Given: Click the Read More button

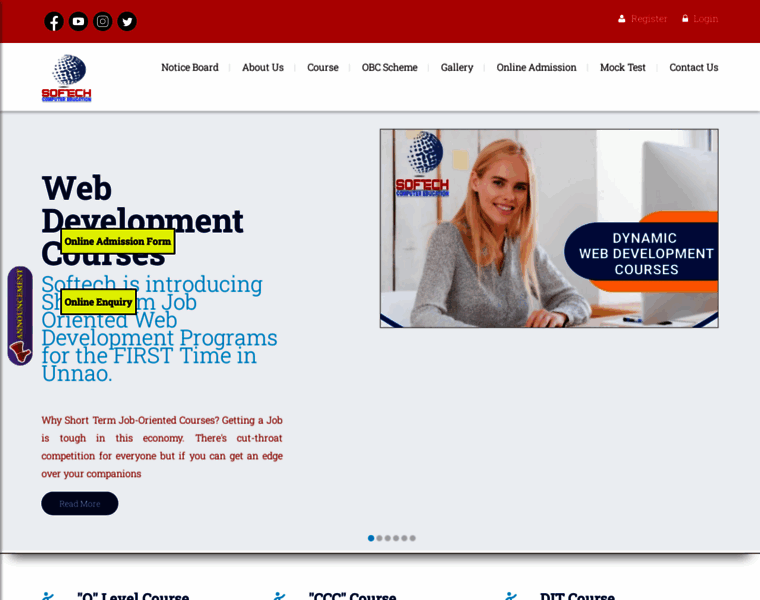Looking at the screenshot, I should 79,504.
